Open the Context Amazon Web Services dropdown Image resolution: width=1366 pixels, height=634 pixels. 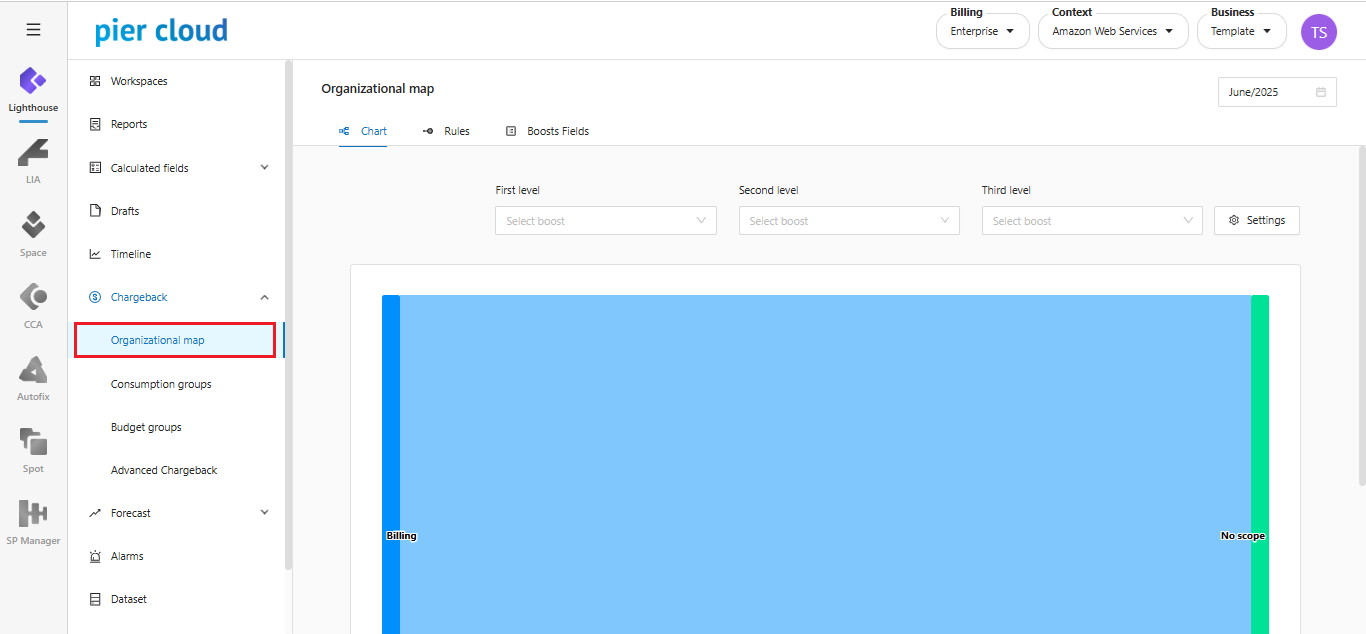(x=1112, y=31)
